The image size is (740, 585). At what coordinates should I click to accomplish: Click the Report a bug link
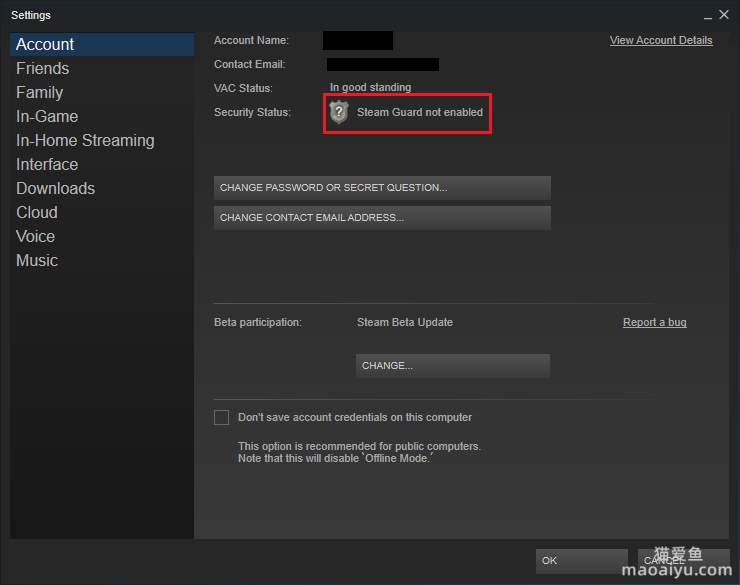(655, 322)
